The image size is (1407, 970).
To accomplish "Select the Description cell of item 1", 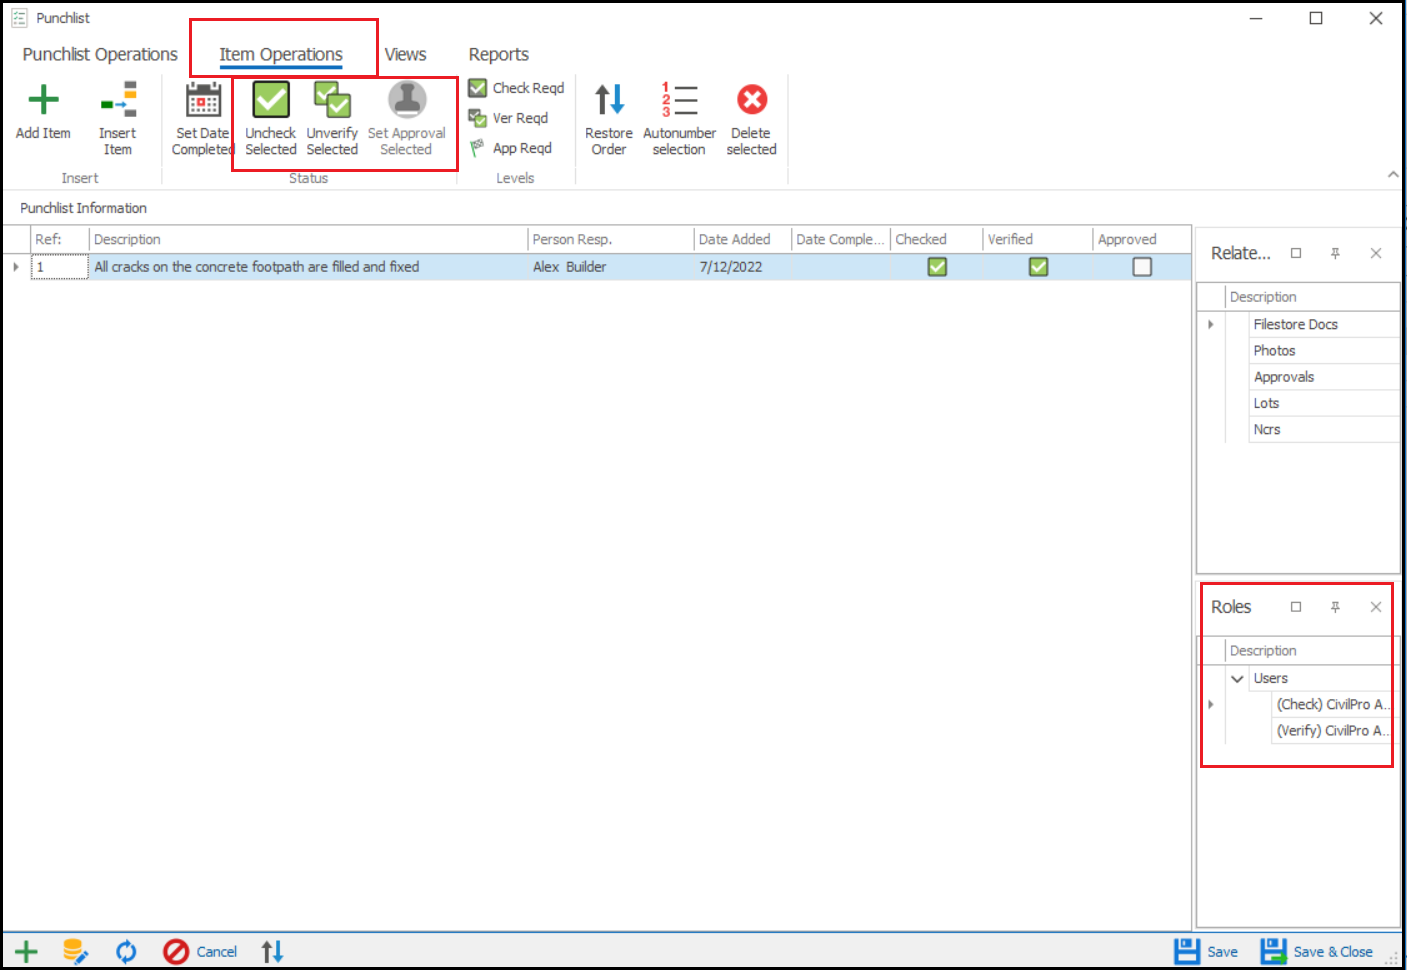I will tap(300, 267).
